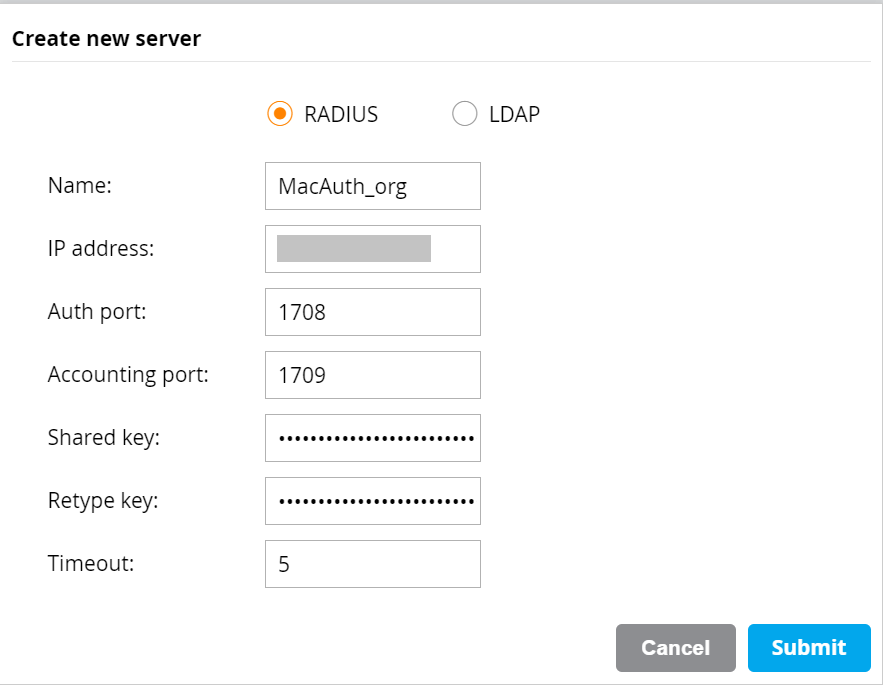Click the "Shared key:" label text
Image resolution: width=883 pixels, height=685 pixels.
104,438
